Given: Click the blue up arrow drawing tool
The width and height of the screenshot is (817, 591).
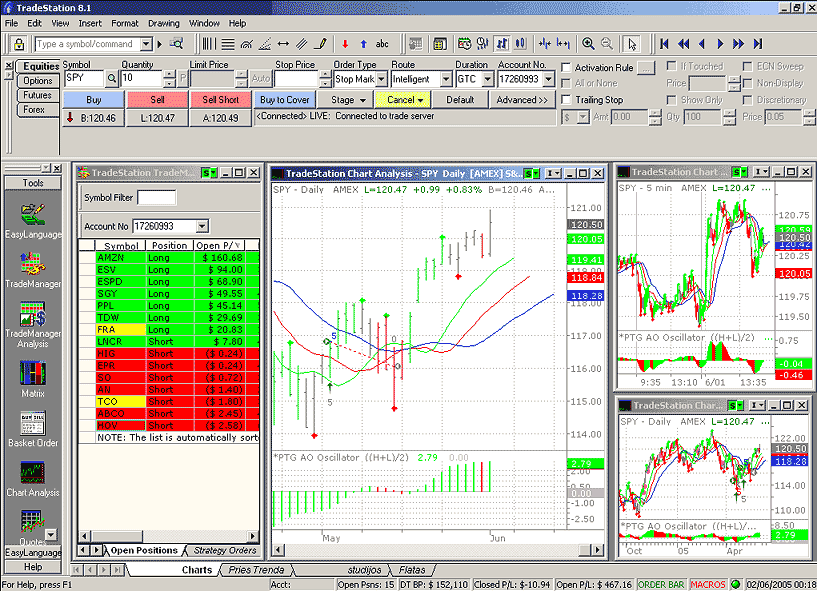Looking at the screenshot, I should click(x=364, y=44).
